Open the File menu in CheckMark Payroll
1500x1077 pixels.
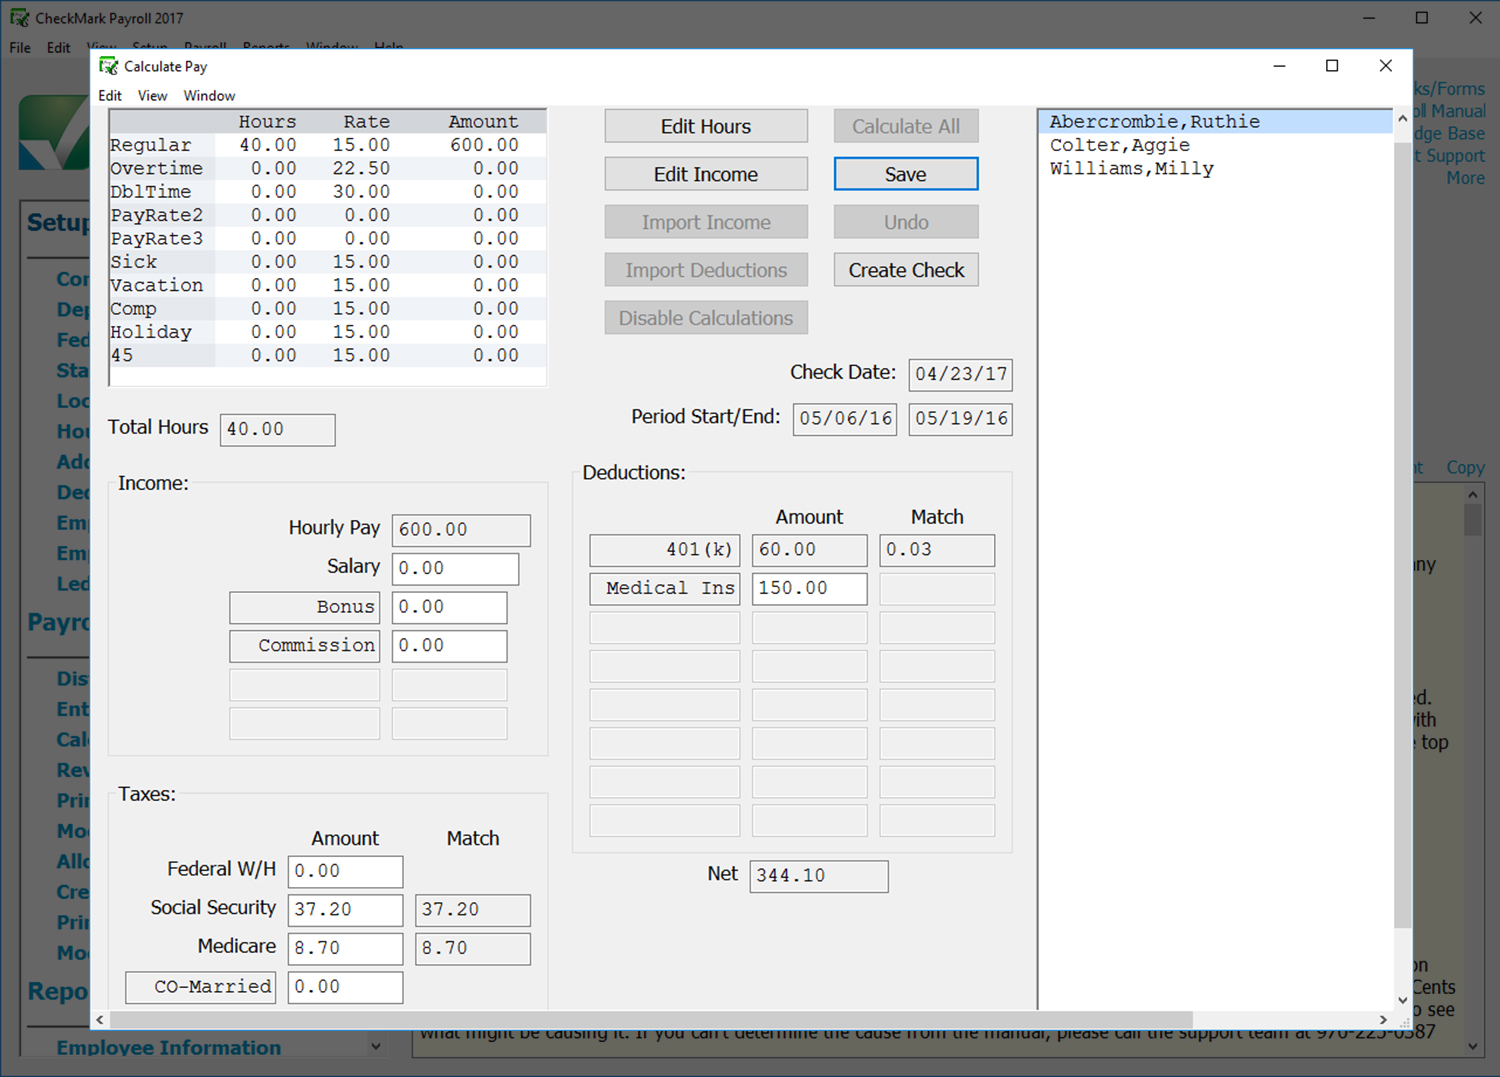pyautogui.click(x=20, y=47)
